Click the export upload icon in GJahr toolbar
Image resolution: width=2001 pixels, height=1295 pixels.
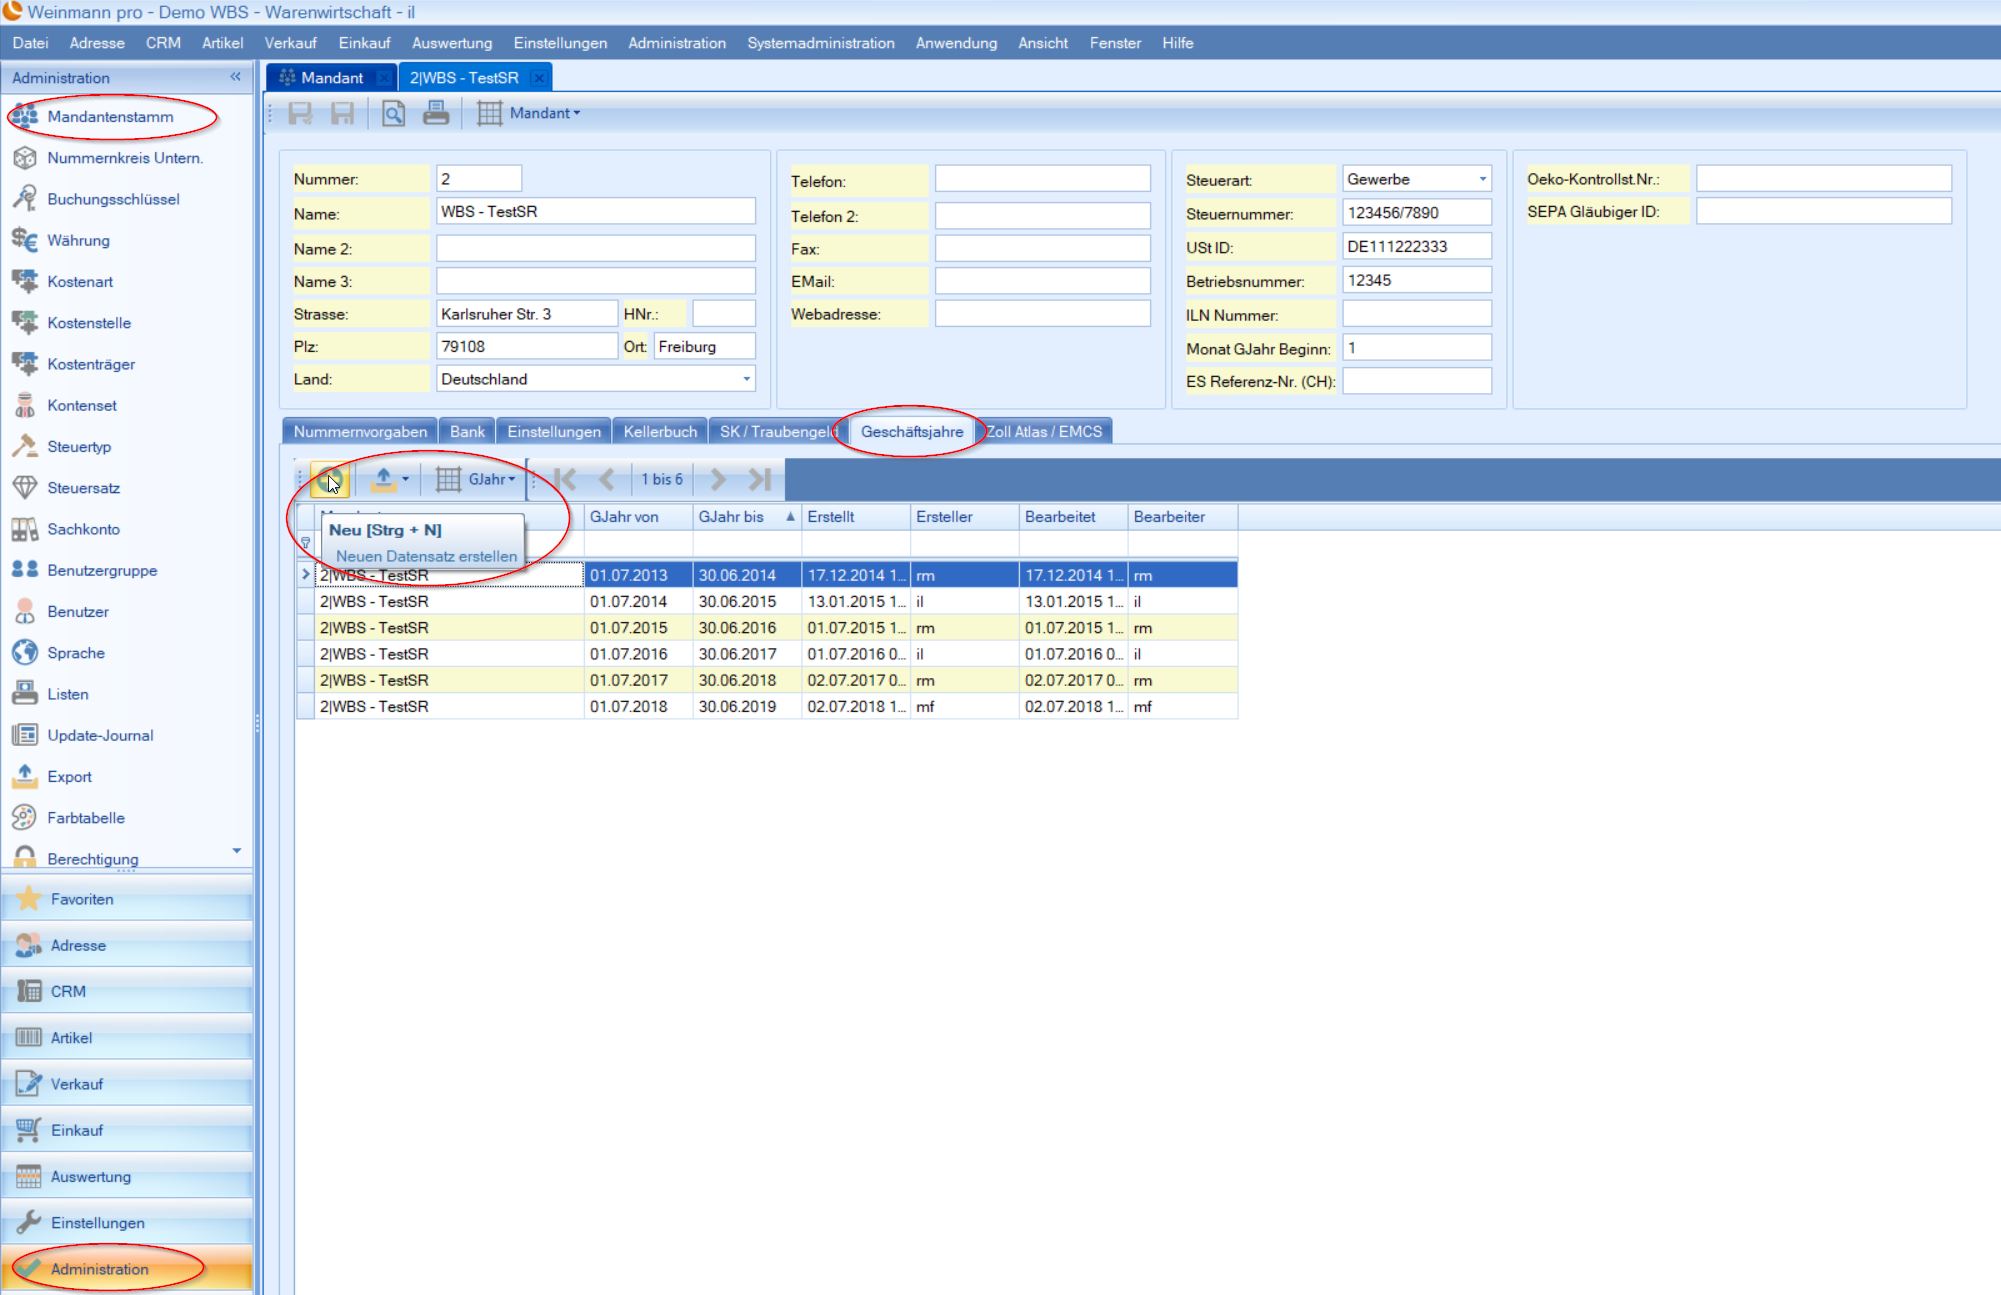pos(383,480)
